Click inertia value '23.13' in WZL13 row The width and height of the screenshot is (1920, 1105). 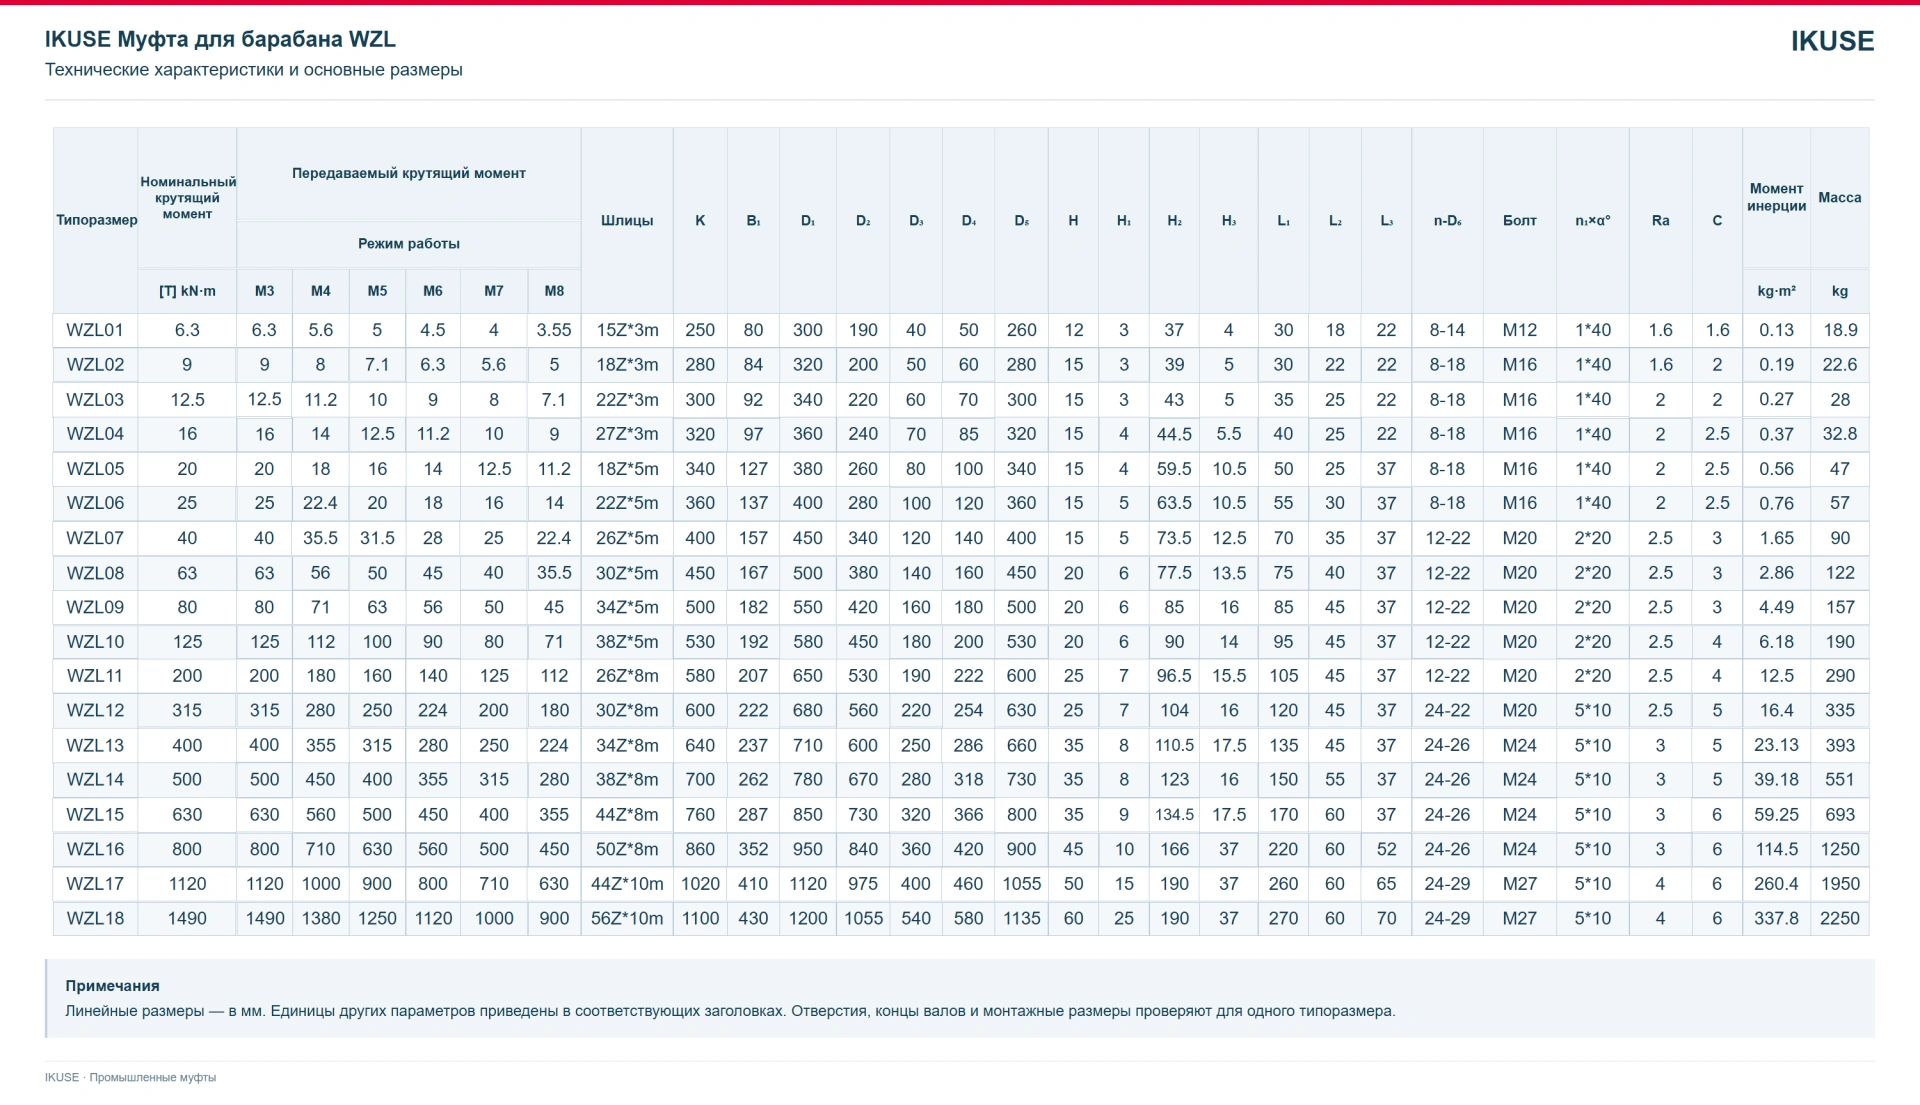(1776, 745)
